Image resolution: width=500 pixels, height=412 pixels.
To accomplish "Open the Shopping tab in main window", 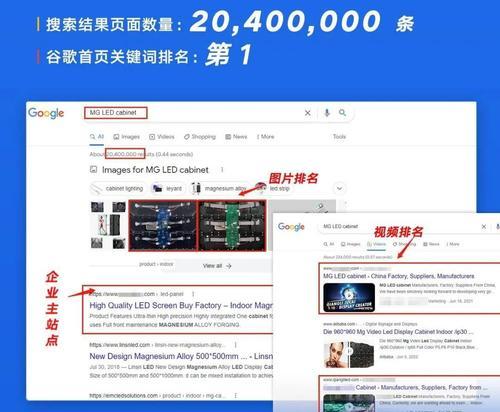I will coord(200,137).
